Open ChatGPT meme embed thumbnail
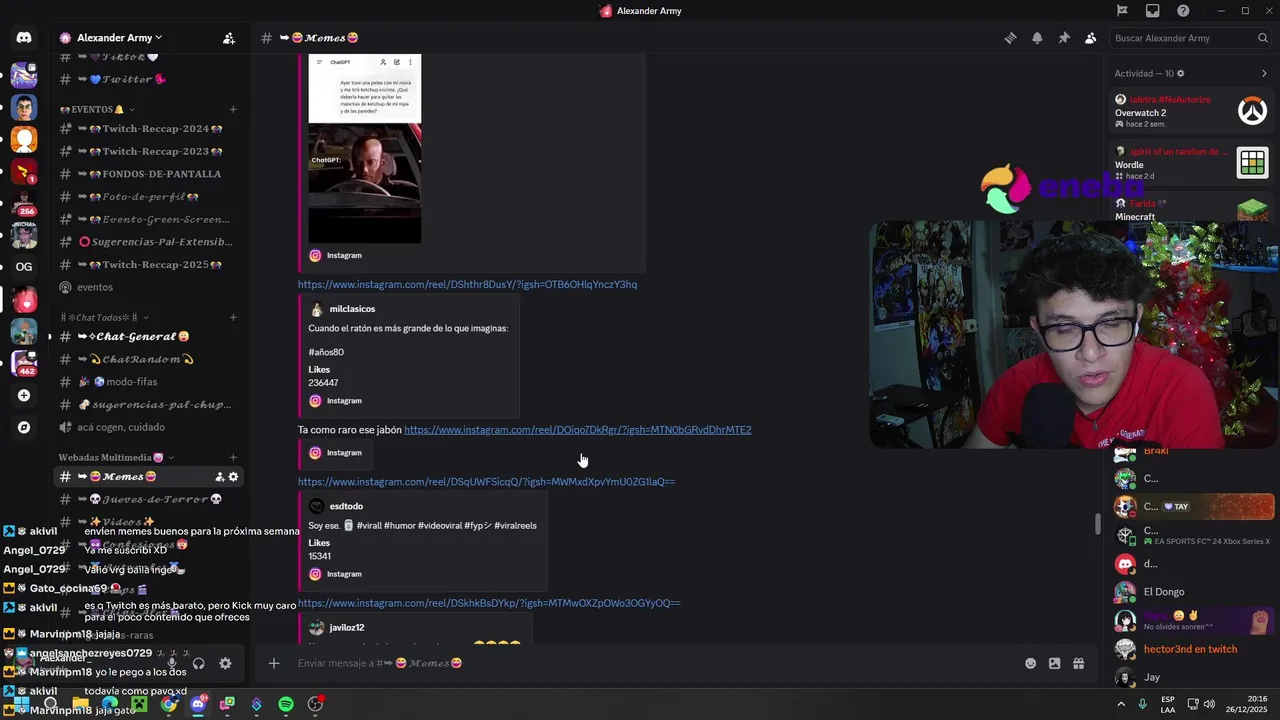Image resolution: width=1280 pixels, height=720 pixels. pos(364,149)
